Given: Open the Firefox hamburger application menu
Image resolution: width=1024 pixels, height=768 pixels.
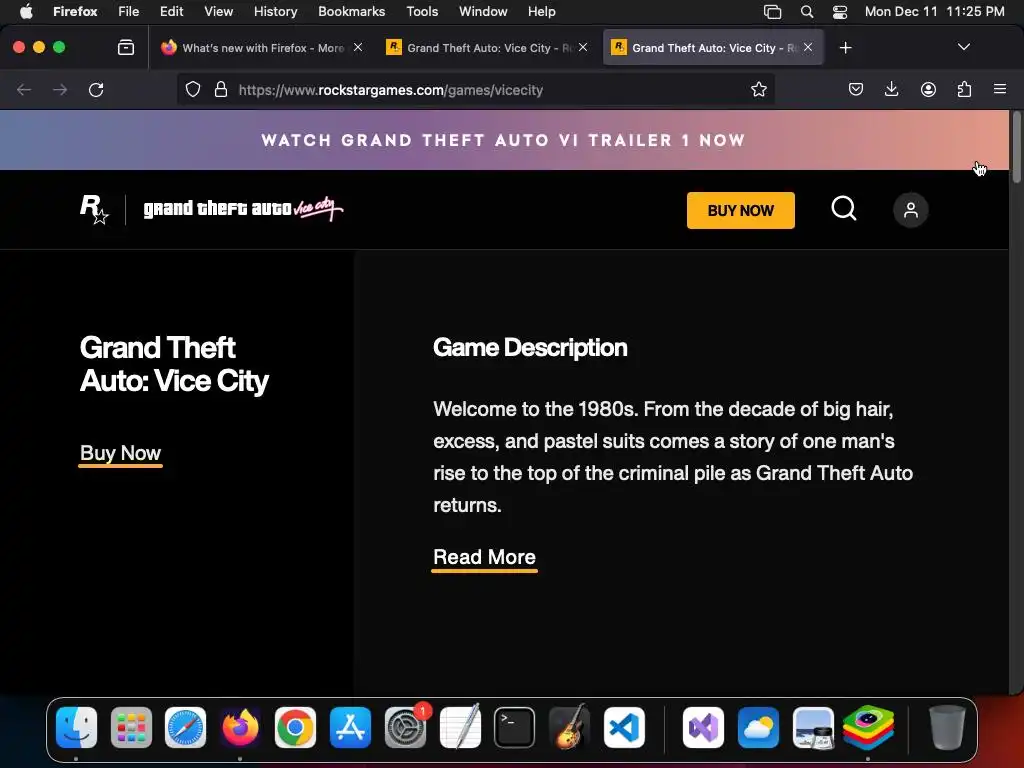Looking at the screenshot, I should [1000, 89].
